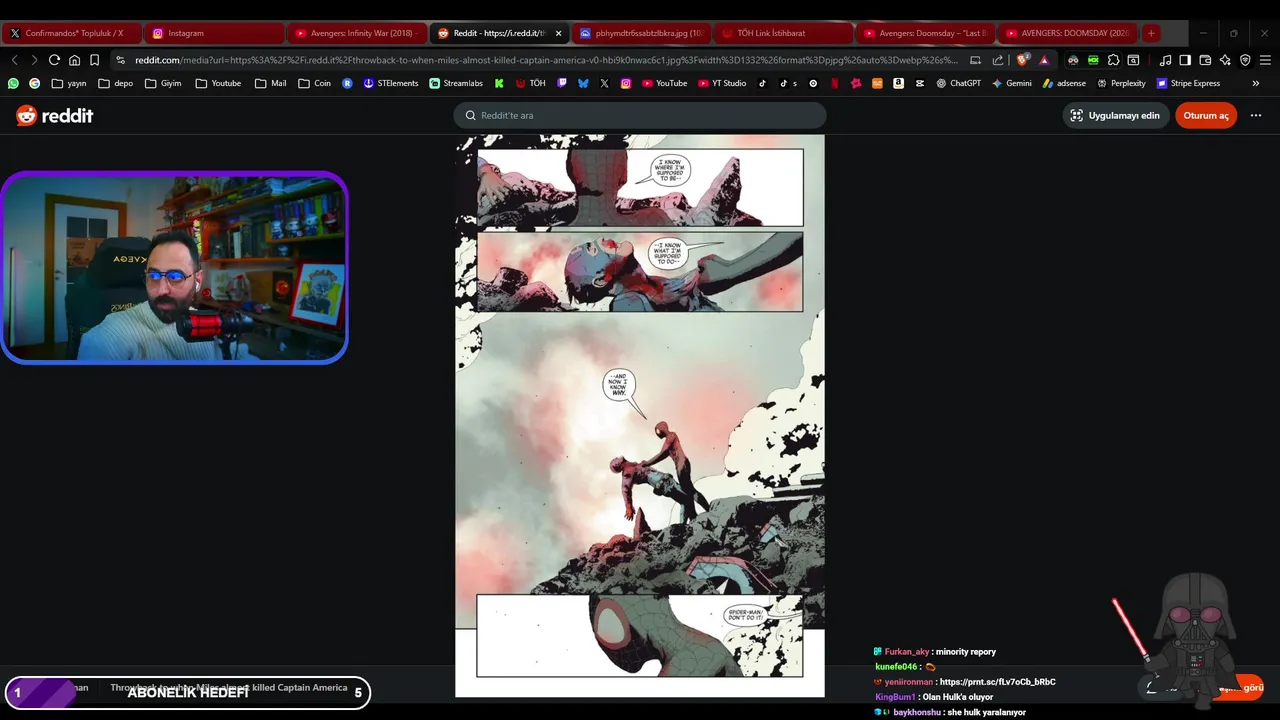Switch to the TÖH Link İstihbarat tab
The width and height of the screenshot is (1280, 720).
(784, 33)
